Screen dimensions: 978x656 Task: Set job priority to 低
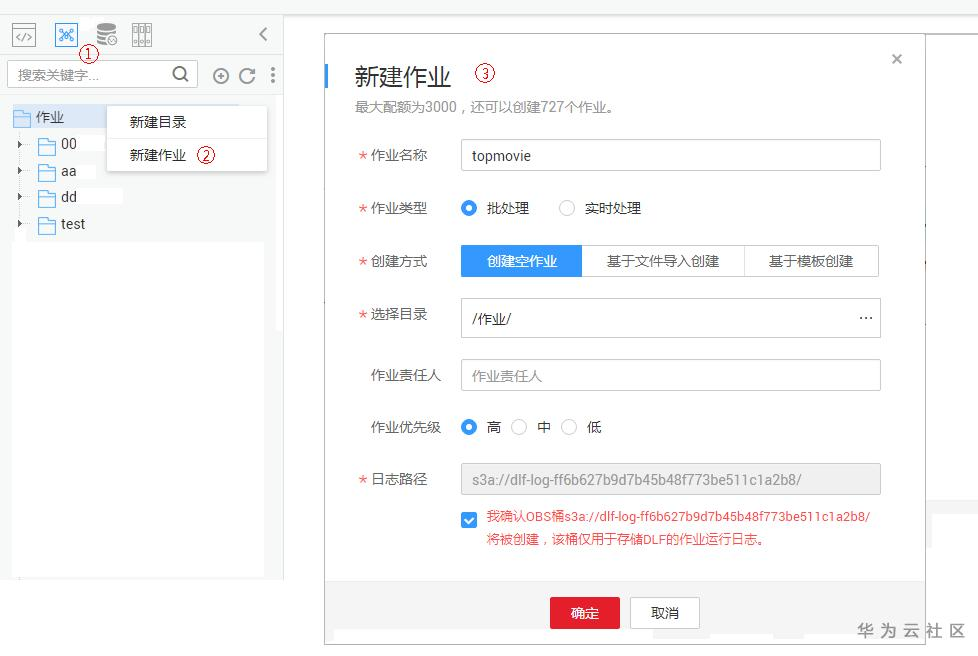569,427
